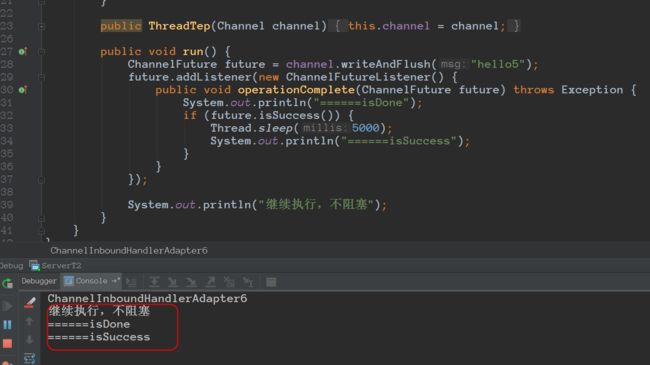
Task: Click the "继续执行，不阻塞" string on line 39
Action: pyautogui.click(x=316, y=205)
